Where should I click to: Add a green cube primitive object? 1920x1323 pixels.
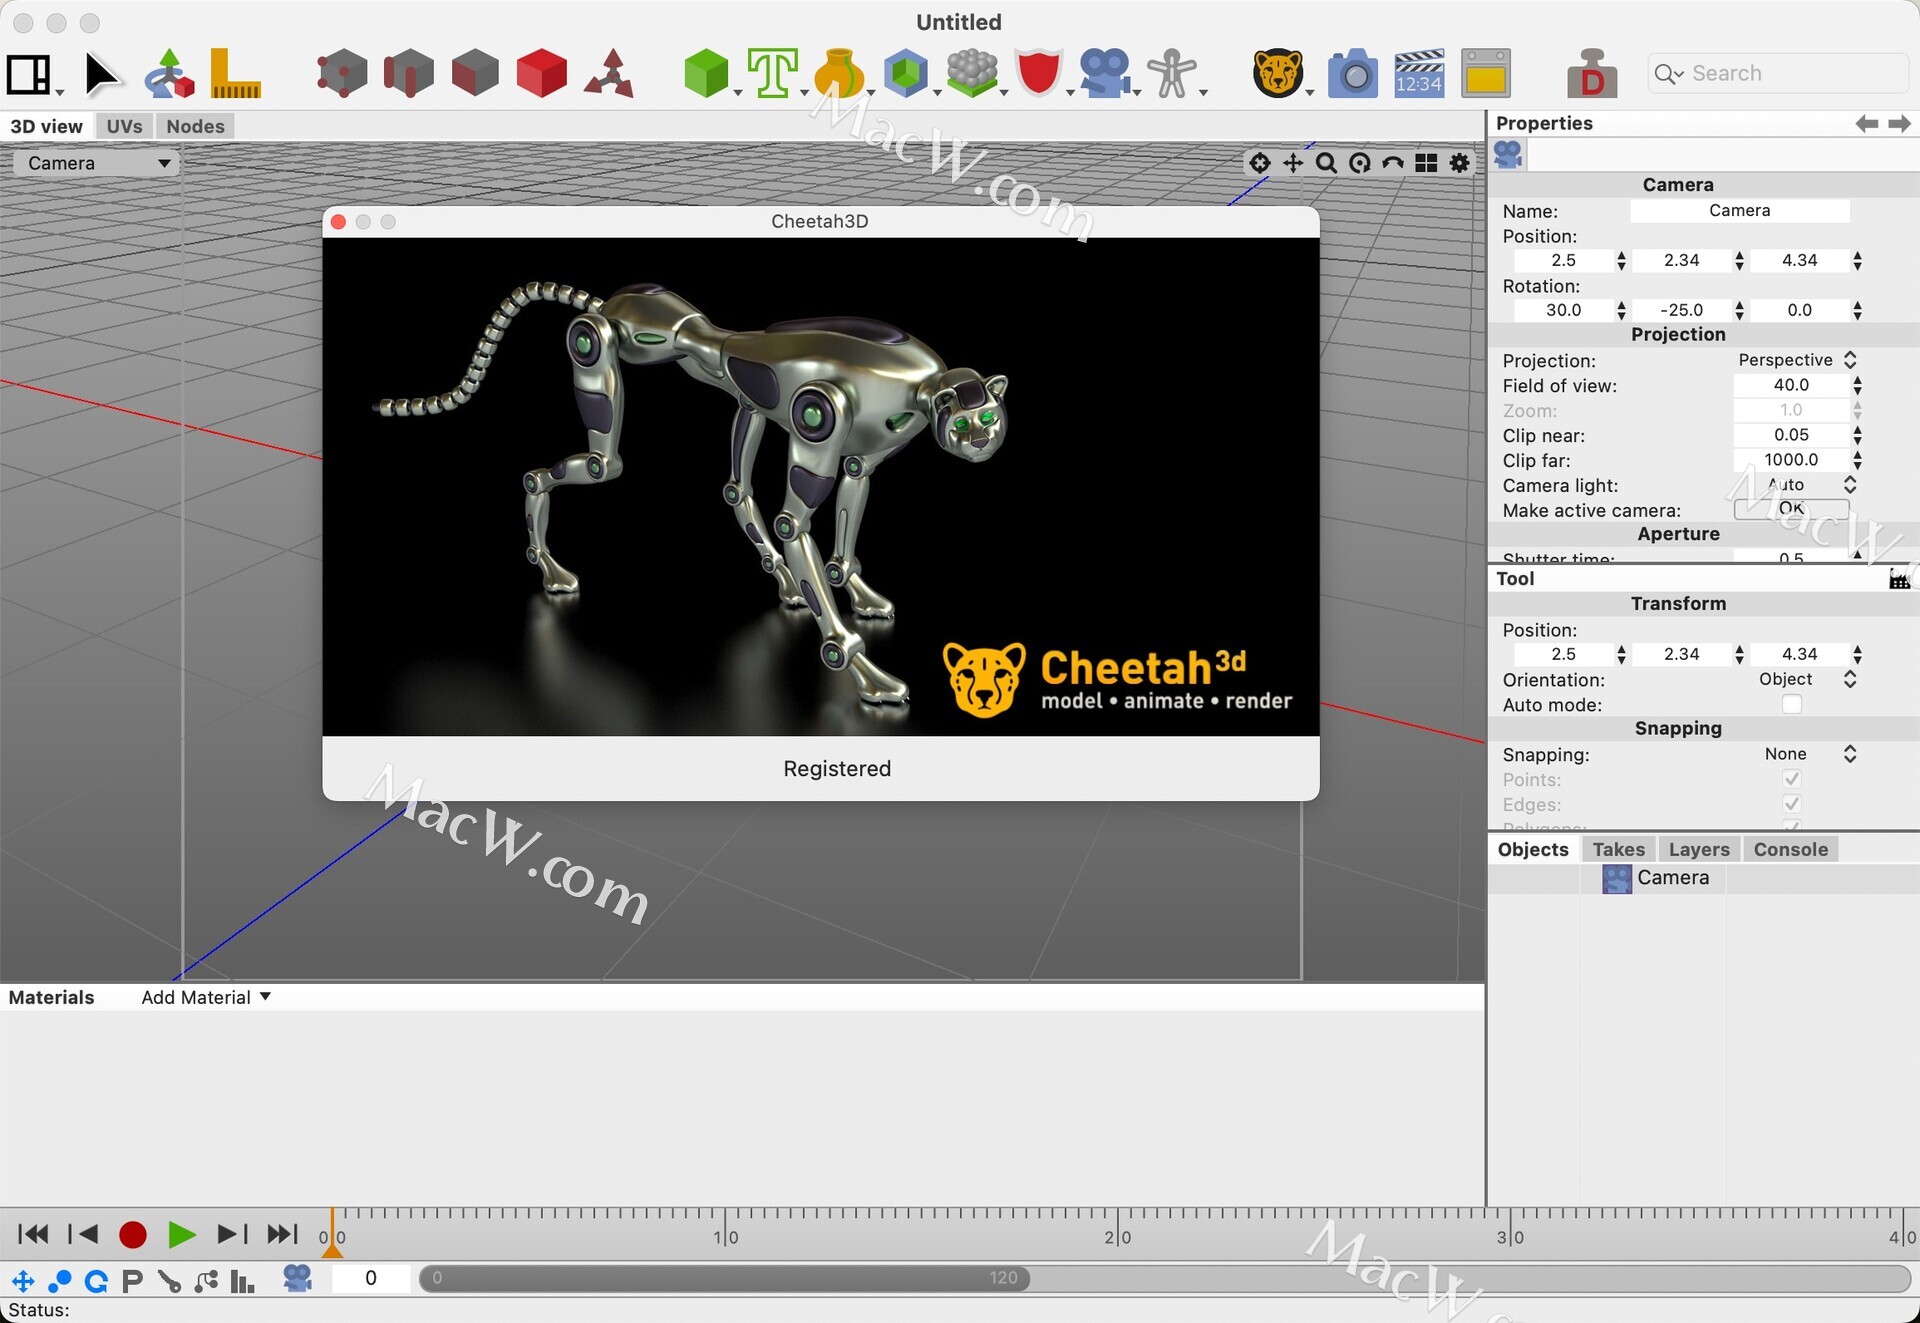click(706, 74)
